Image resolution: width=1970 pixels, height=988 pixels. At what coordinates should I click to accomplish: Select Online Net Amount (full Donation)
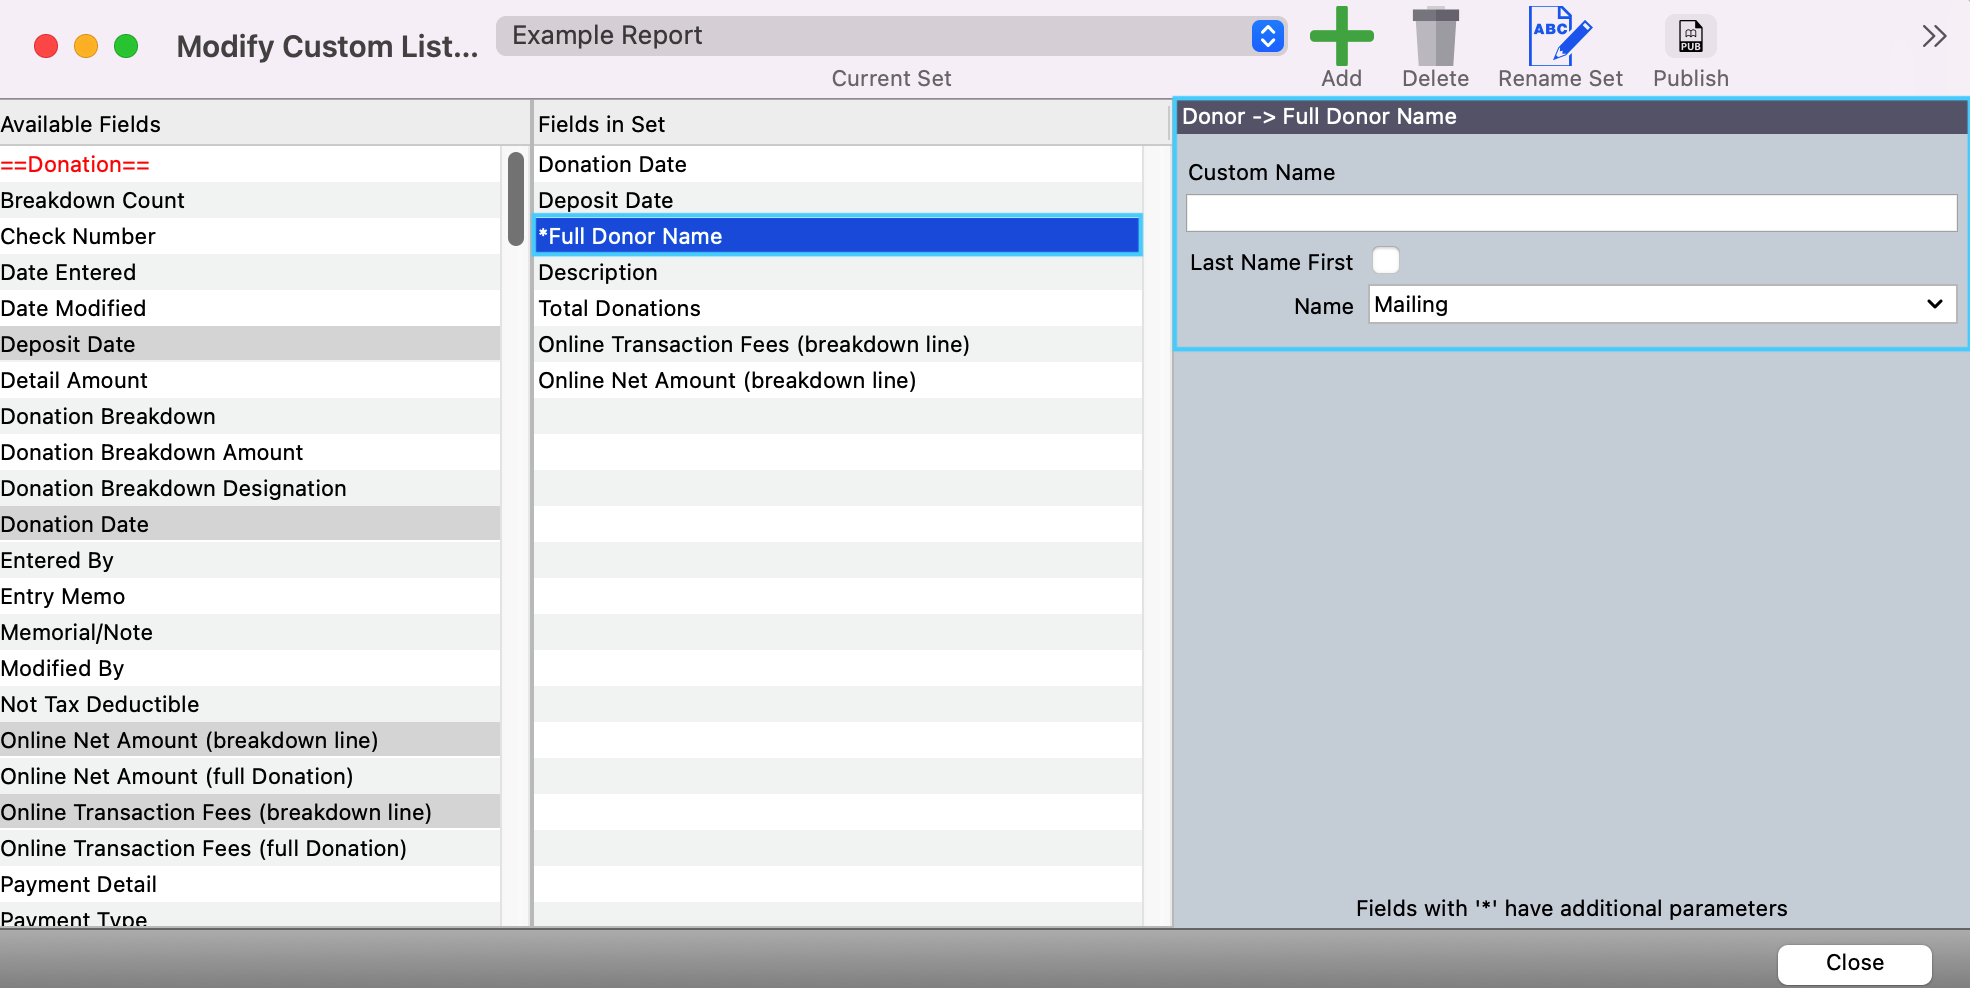tap(177, 776)
